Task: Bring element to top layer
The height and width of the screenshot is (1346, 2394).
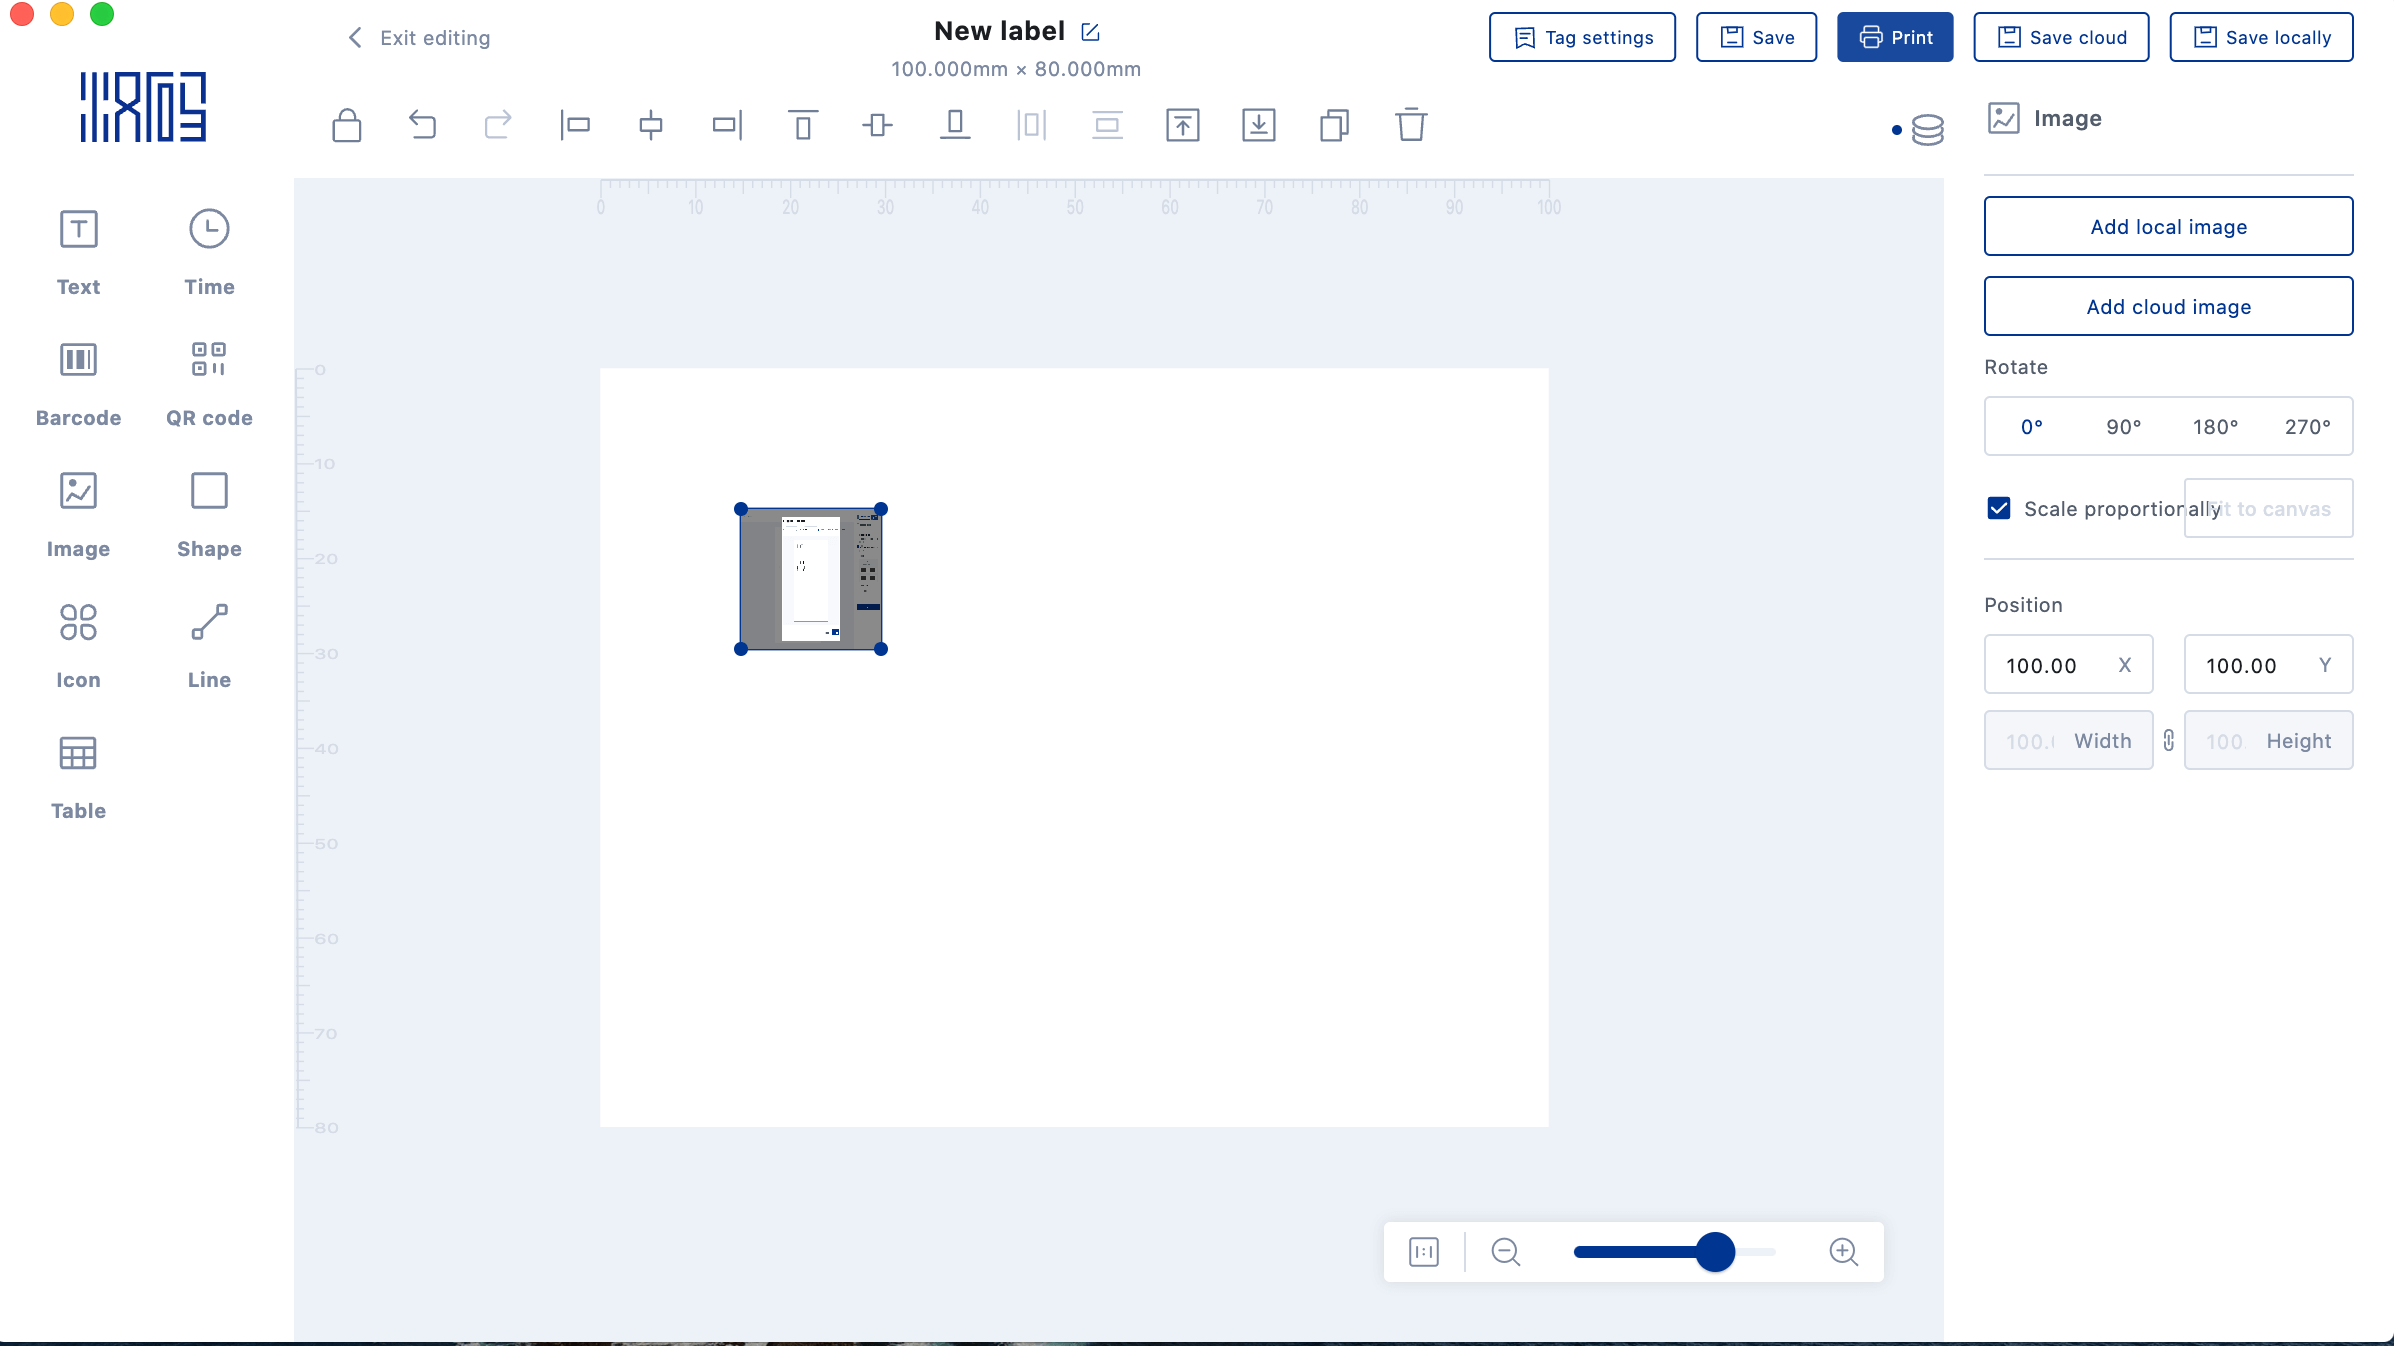Action: click(x=1182, y=125)
